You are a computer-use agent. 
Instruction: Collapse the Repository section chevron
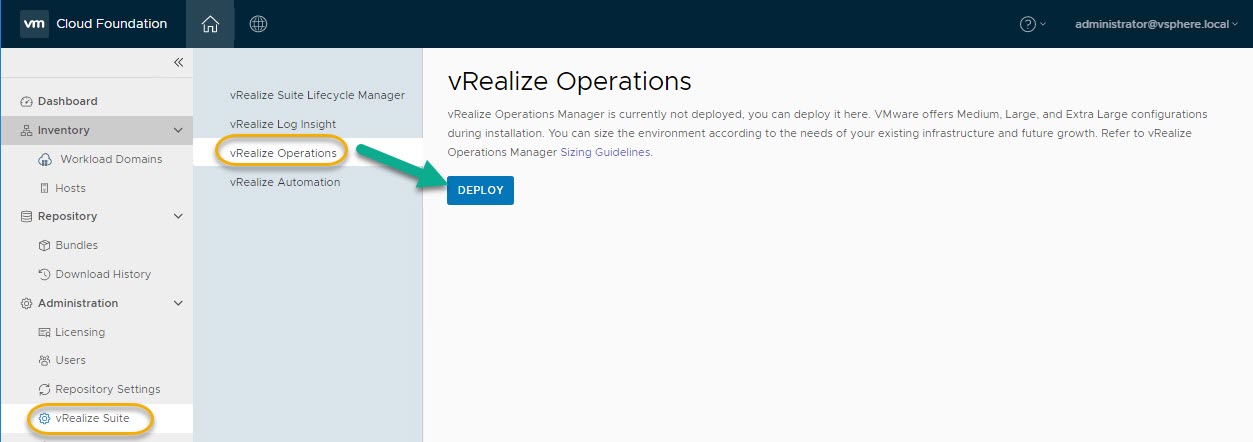coord(178,216)
